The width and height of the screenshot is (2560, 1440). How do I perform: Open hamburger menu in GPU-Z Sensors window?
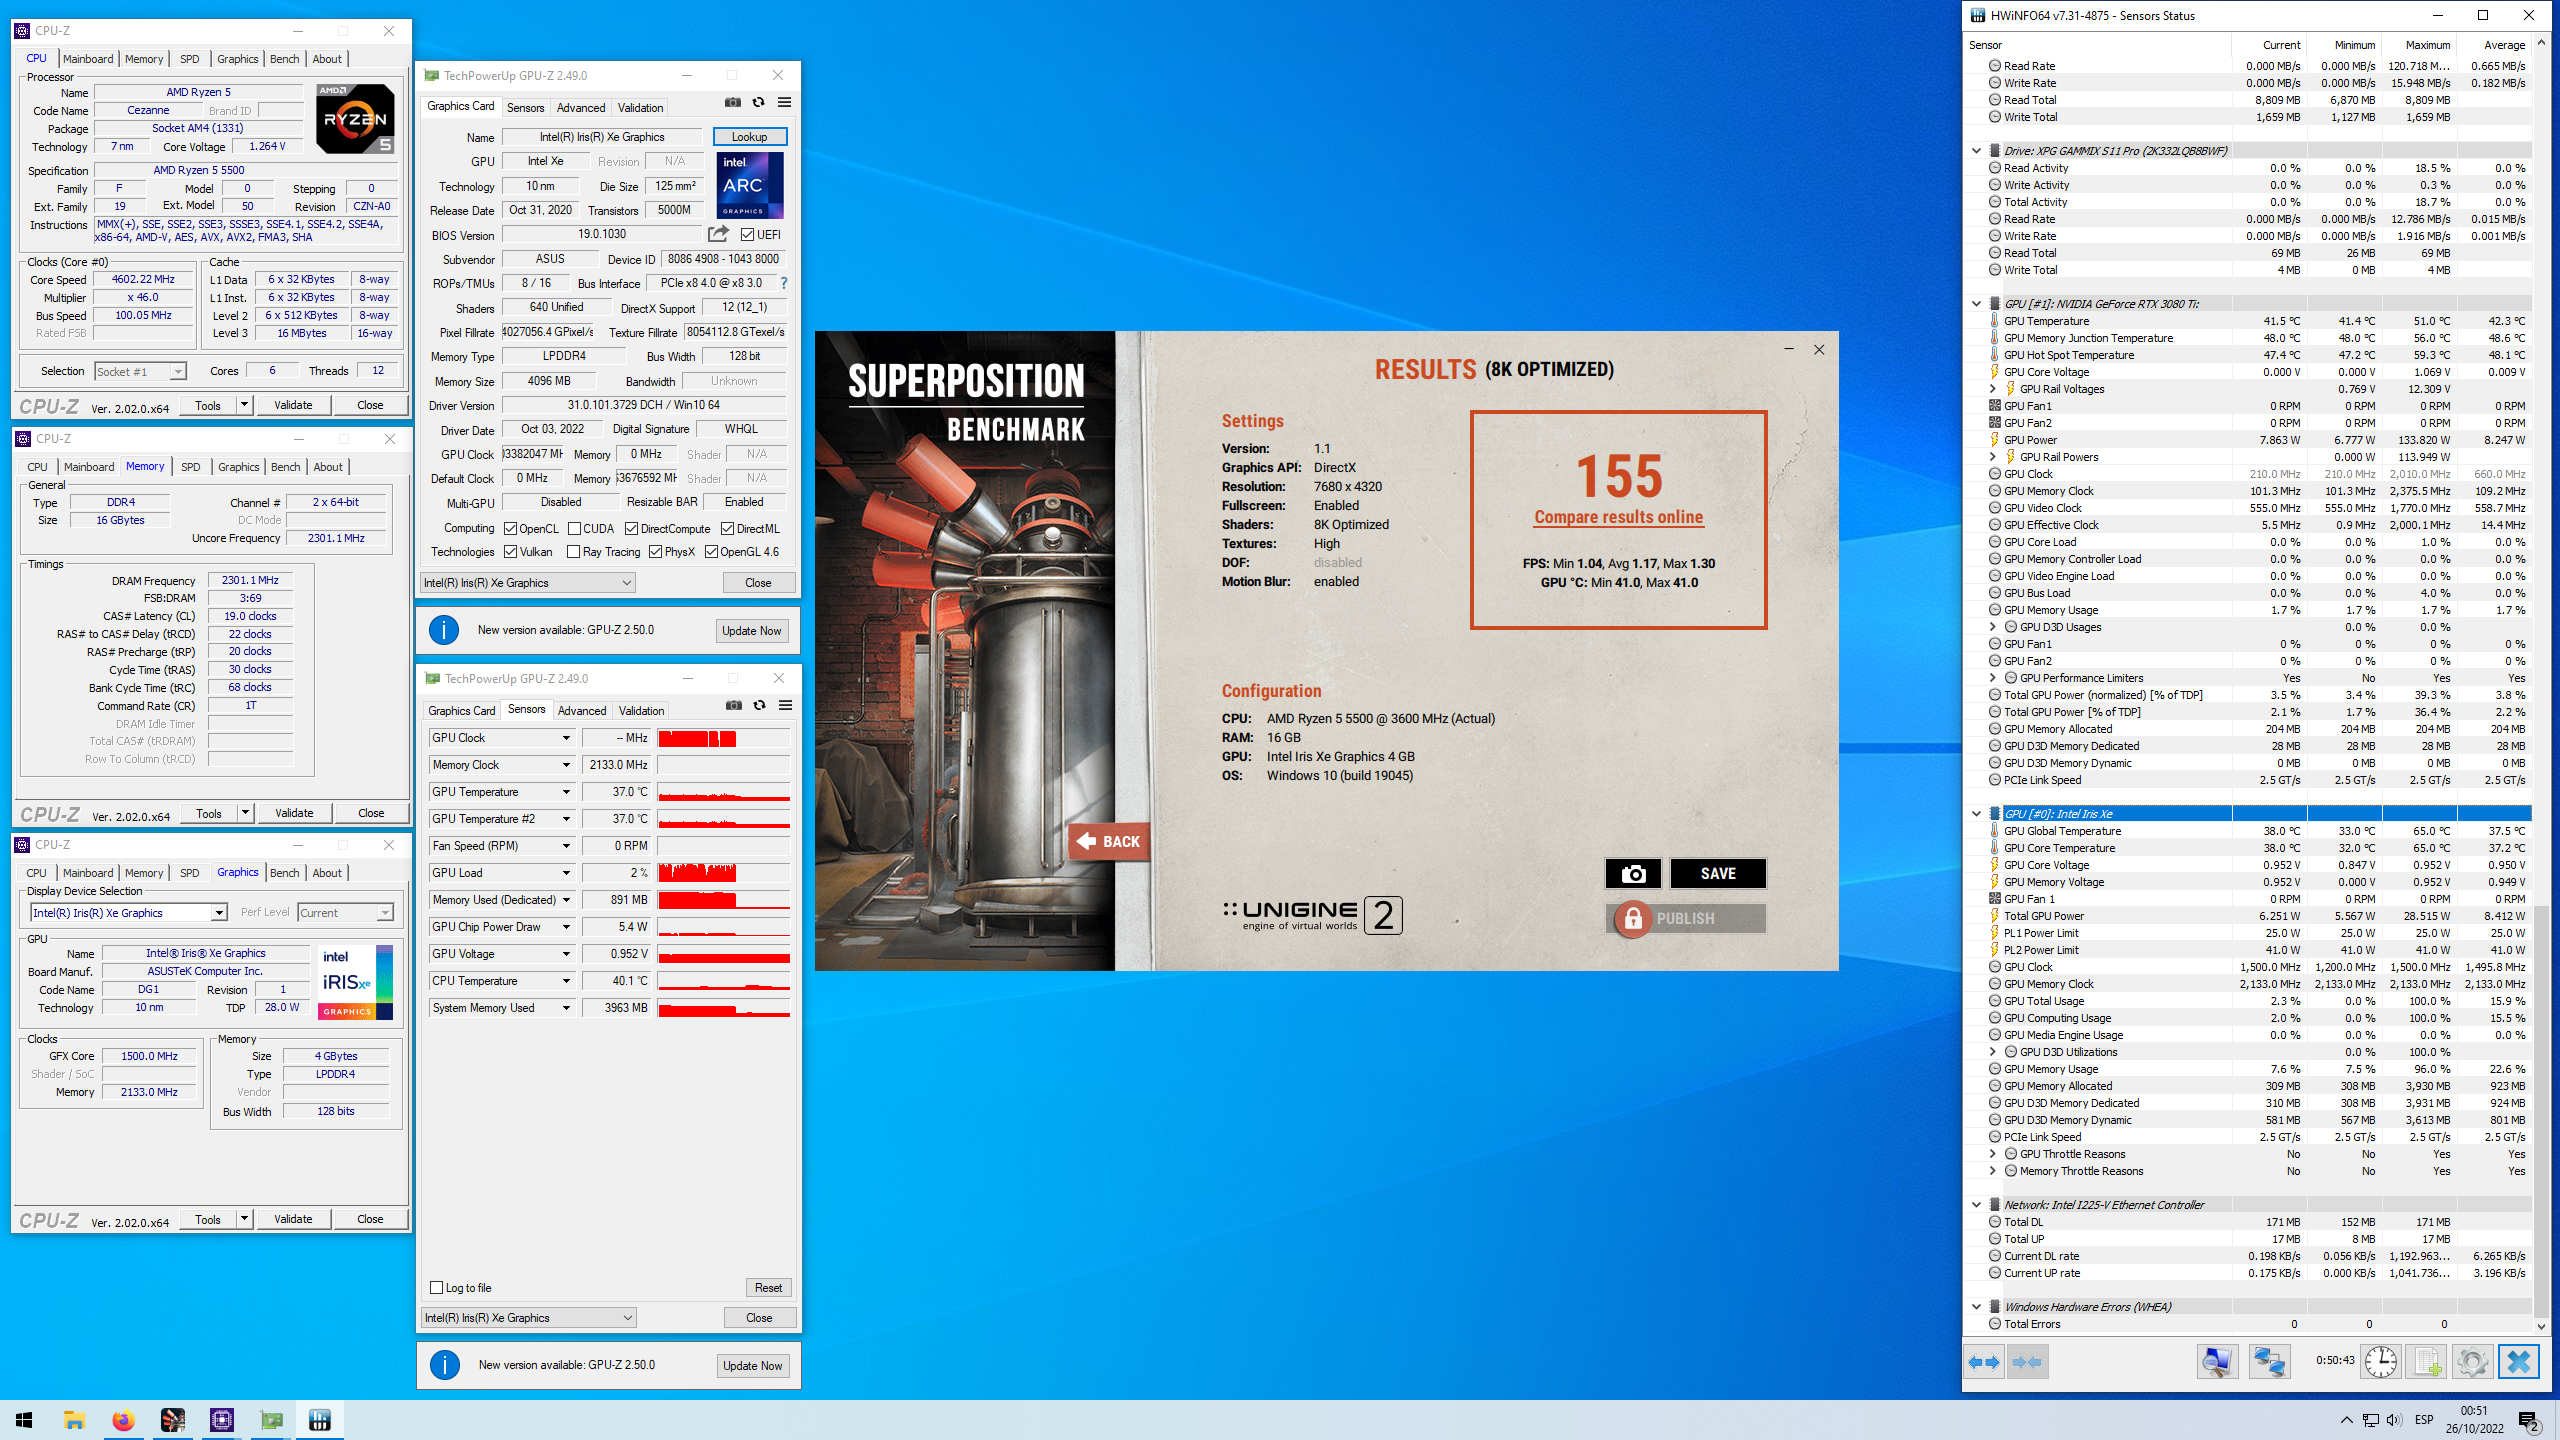coord(786,706)
